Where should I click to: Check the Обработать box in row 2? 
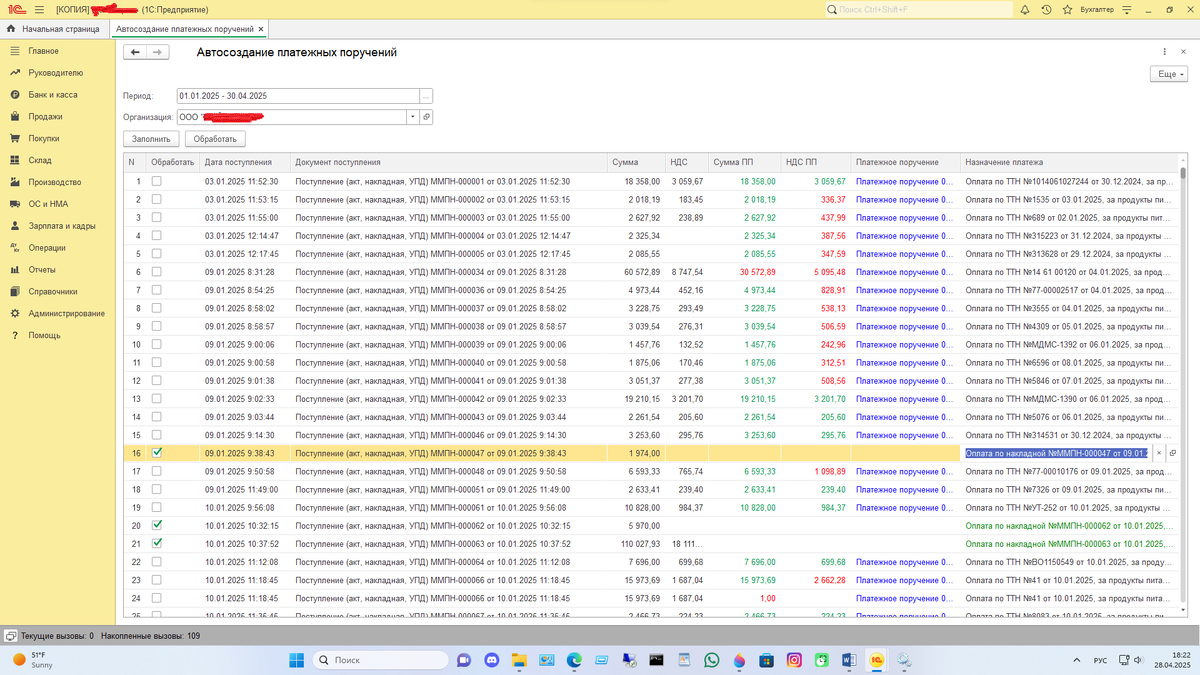(x=156, y=200)
